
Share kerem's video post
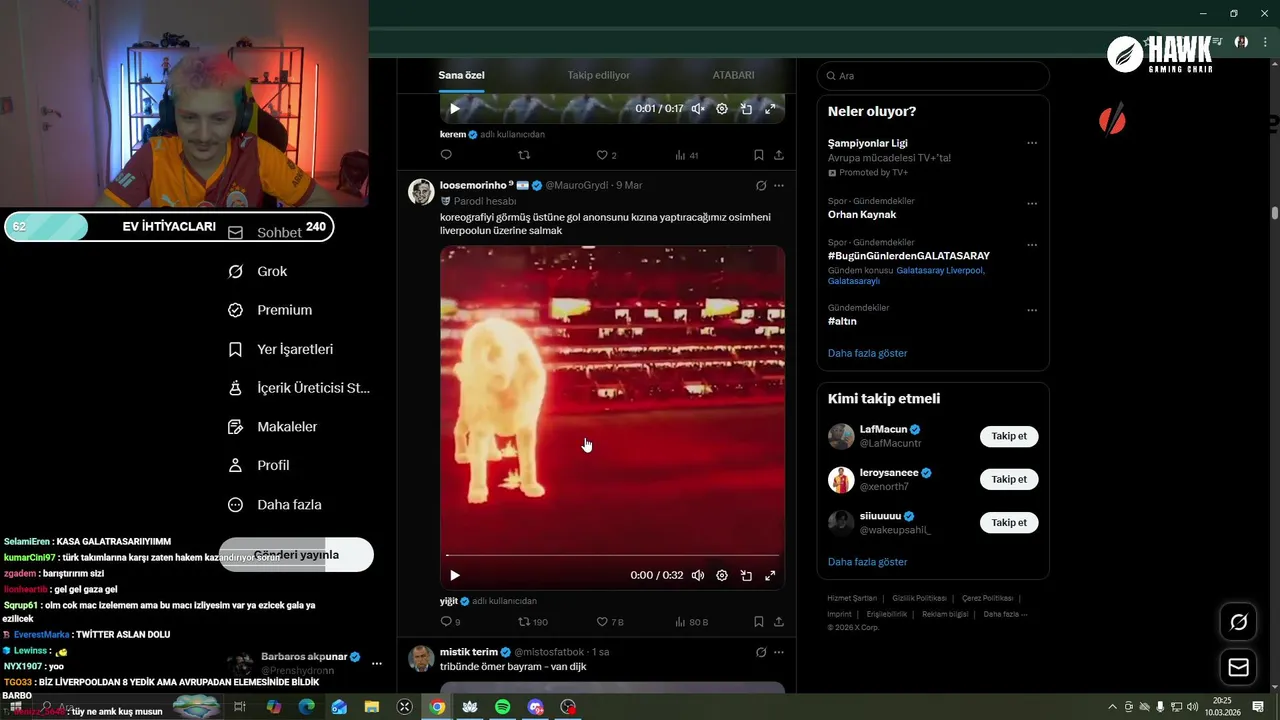[779, 155]
